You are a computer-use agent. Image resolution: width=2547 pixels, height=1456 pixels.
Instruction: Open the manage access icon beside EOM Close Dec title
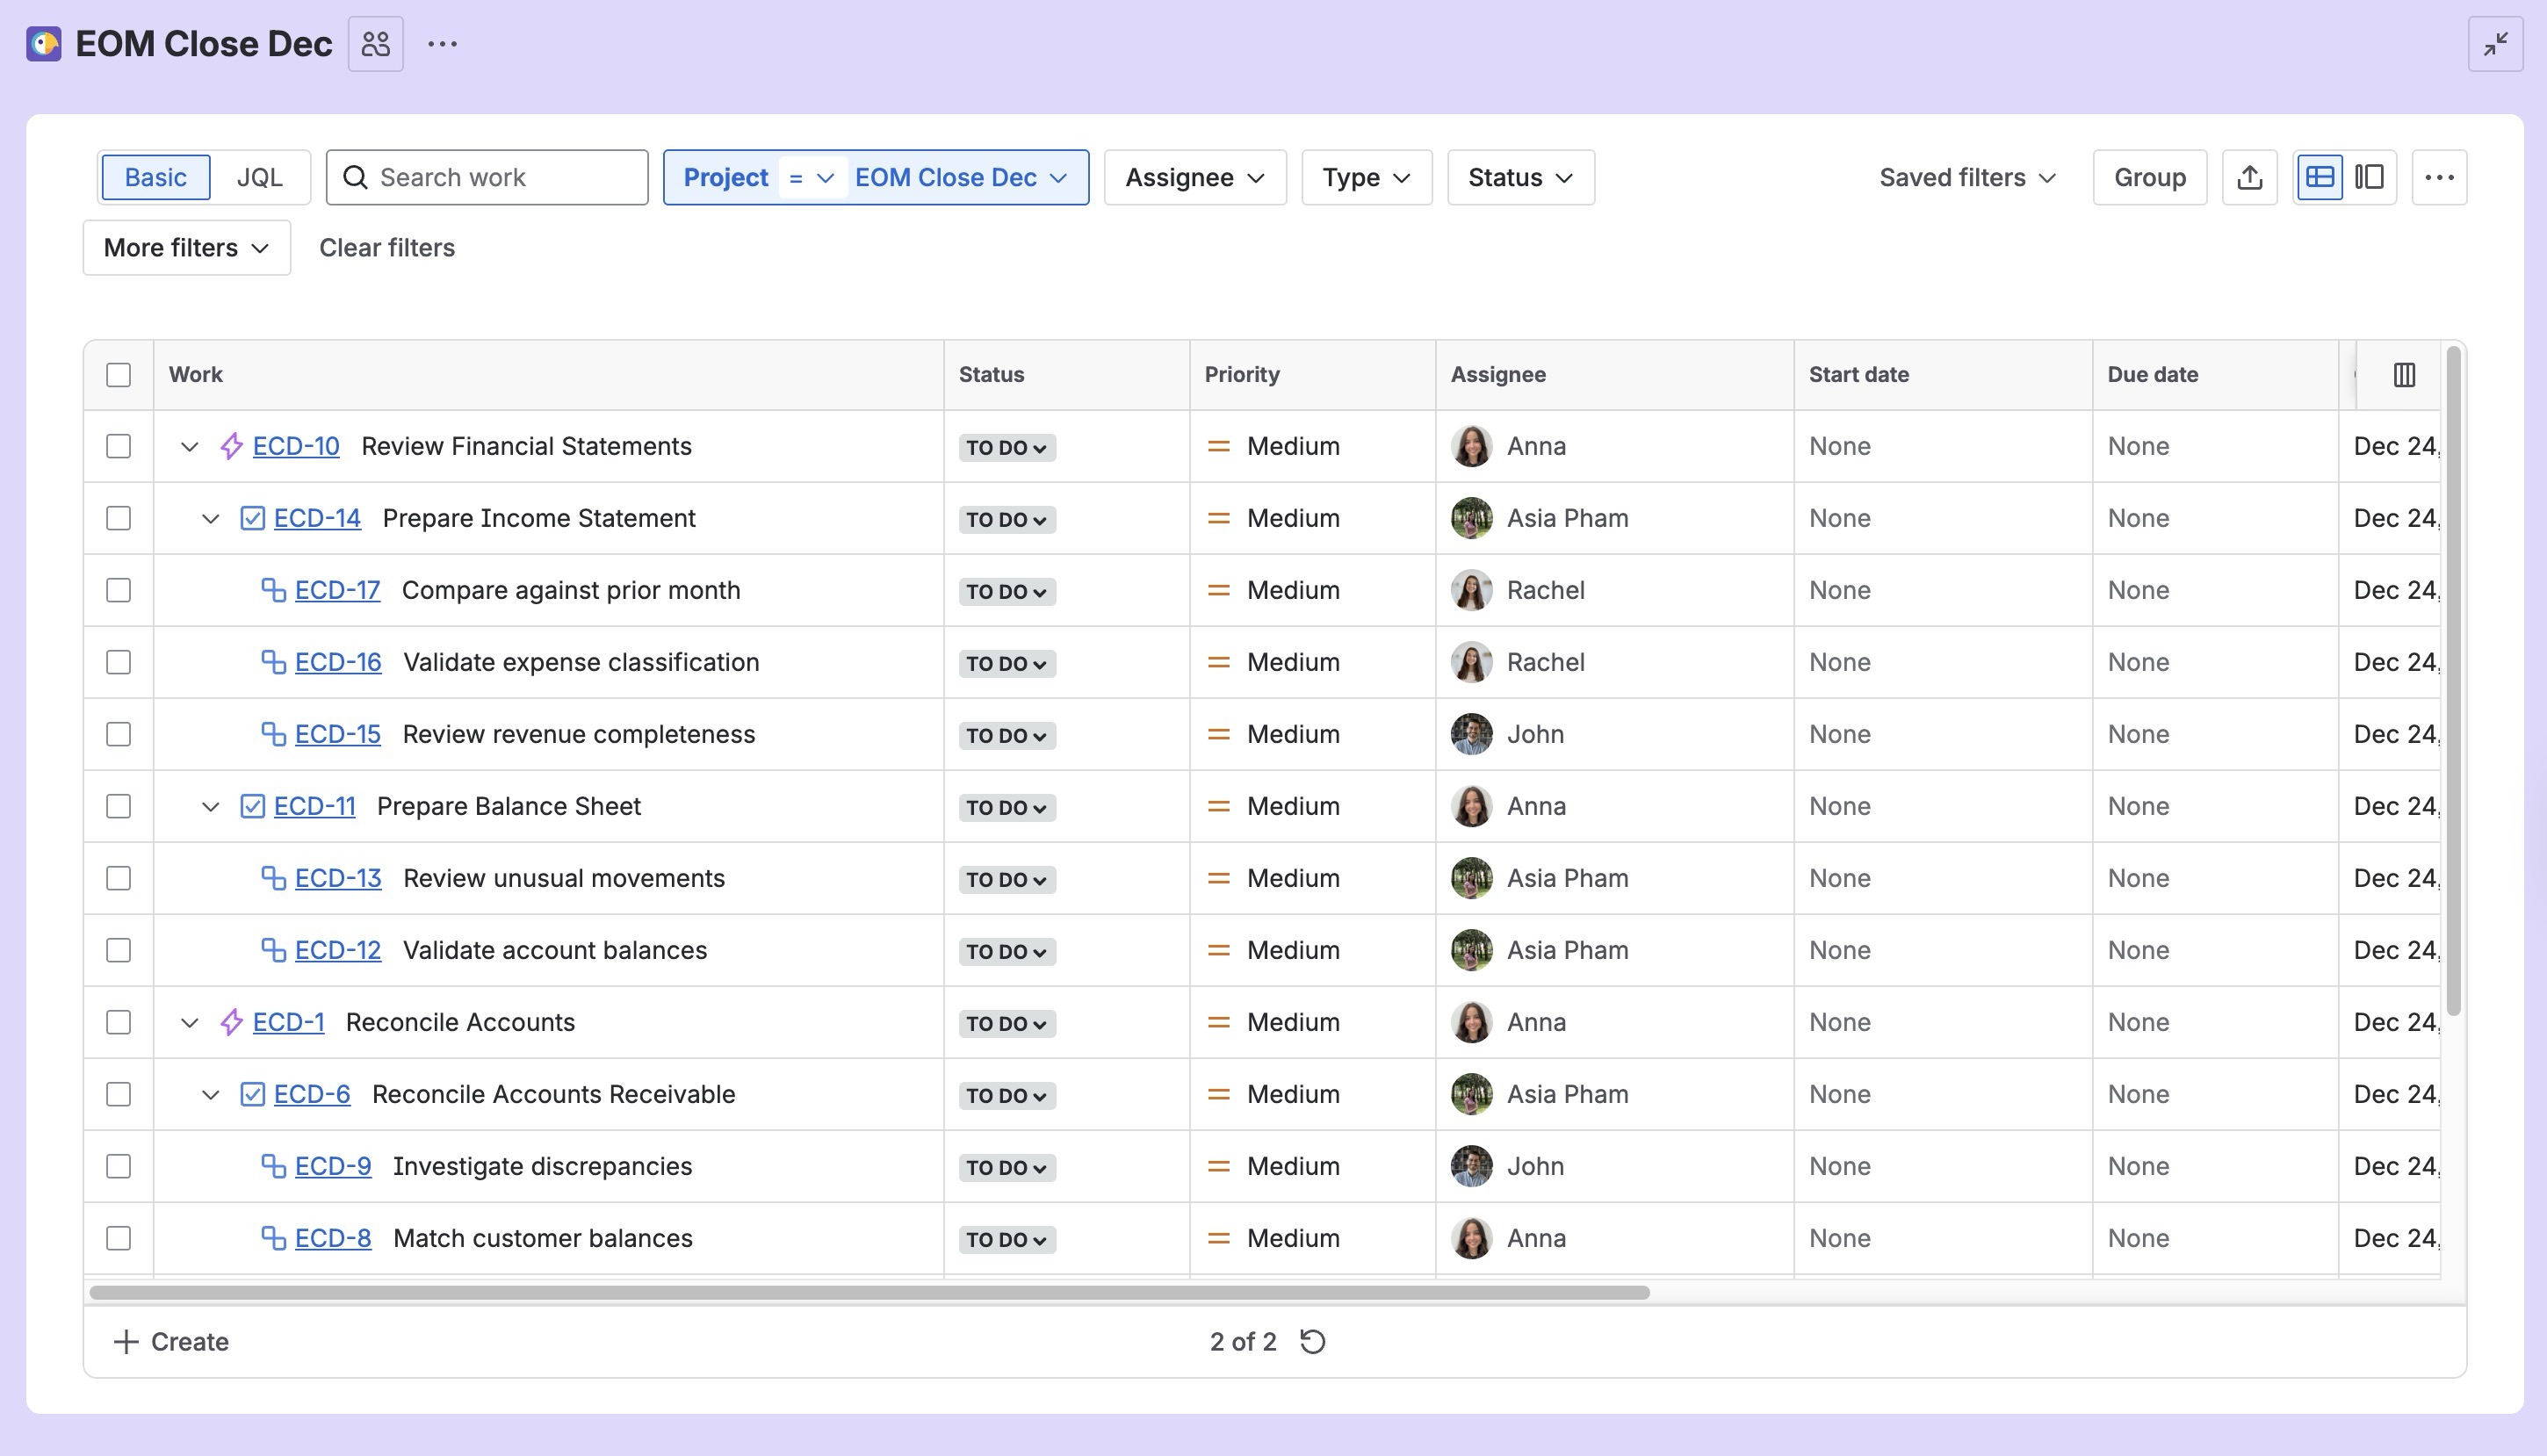[x=376, y=43]
